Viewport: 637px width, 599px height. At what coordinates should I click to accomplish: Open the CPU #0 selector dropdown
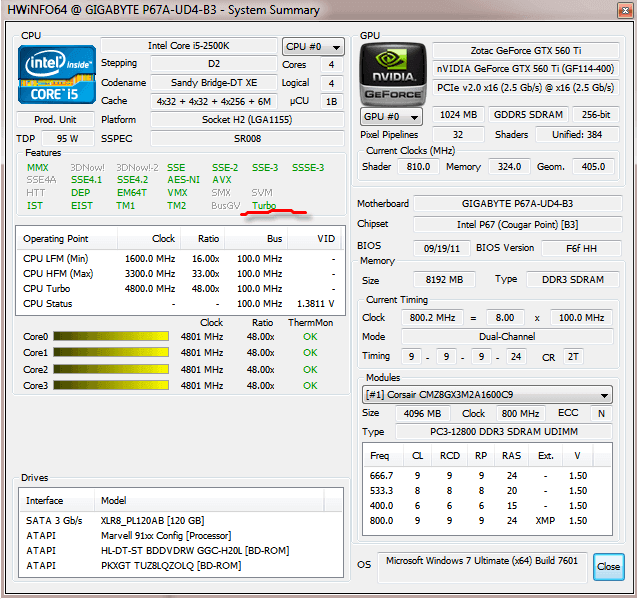[x=313, y=47]
